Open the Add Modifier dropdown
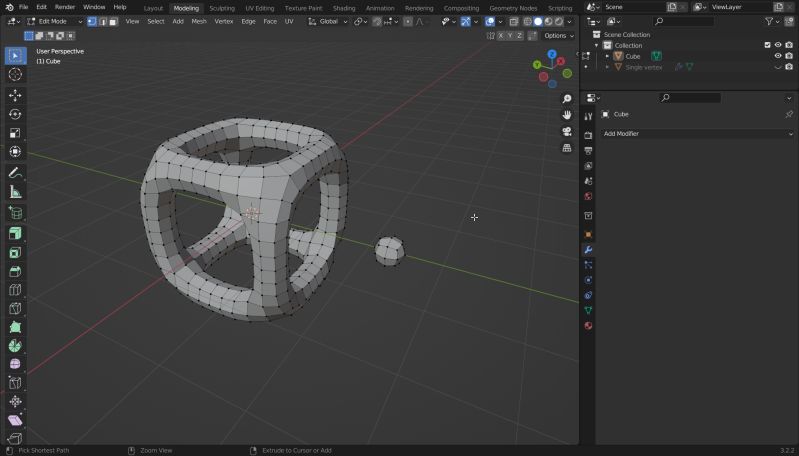The image size is (799, 456). click(x=697, y=133)
